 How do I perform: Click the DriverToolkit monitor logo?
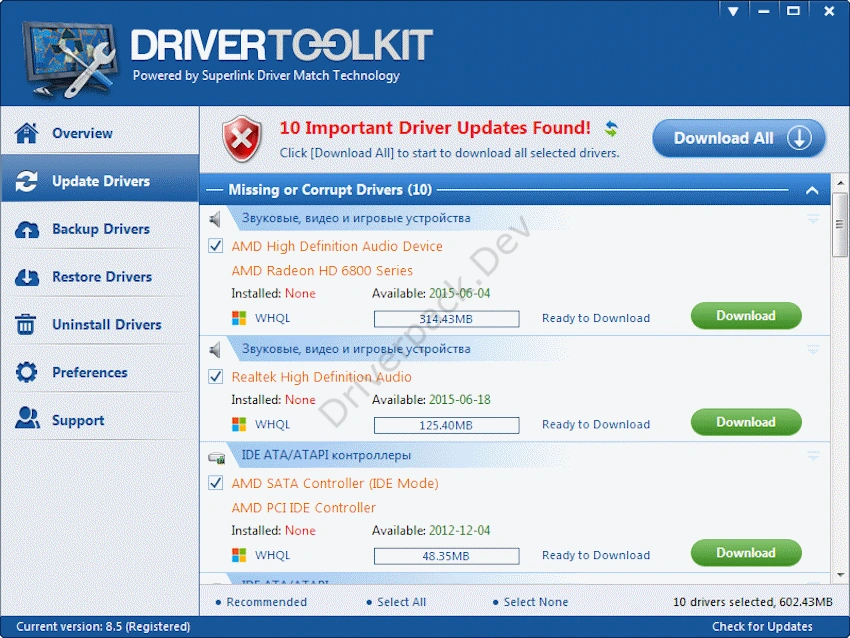tap(69, 59)
